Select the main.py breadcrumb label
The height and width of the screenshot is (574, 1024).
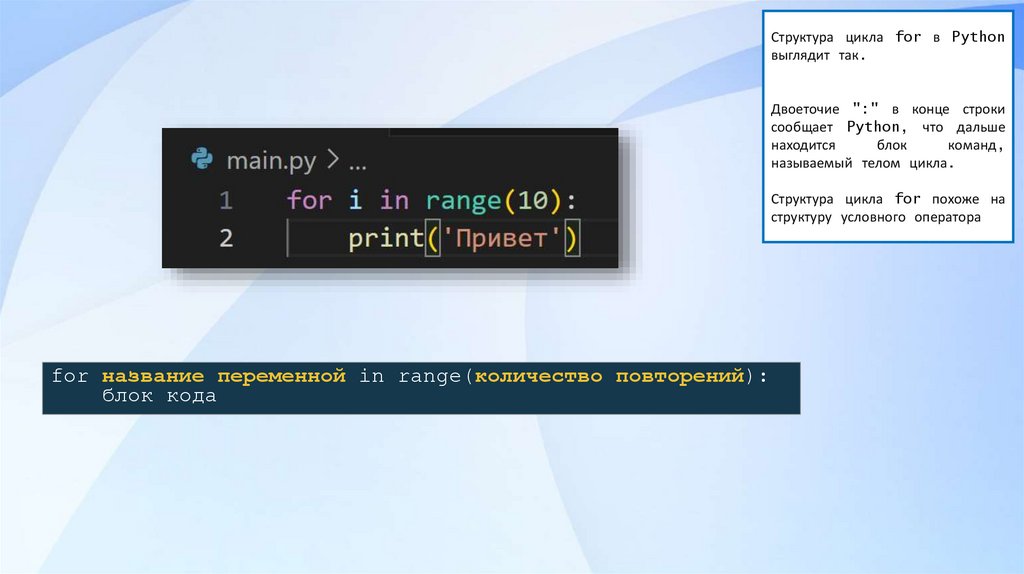(271, 161)
